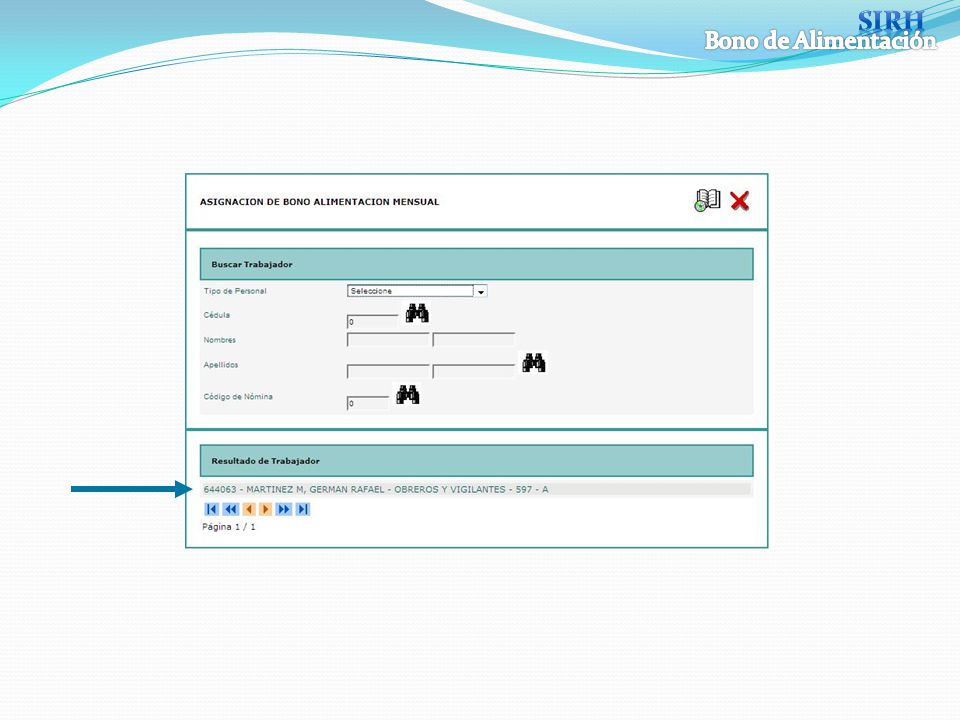Open the help book icon

[707, 201]
